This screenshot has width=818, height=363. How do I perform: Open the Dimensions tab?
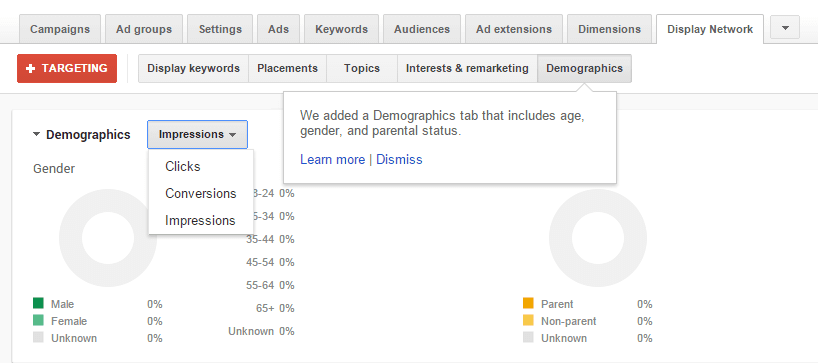coord(609,29)
